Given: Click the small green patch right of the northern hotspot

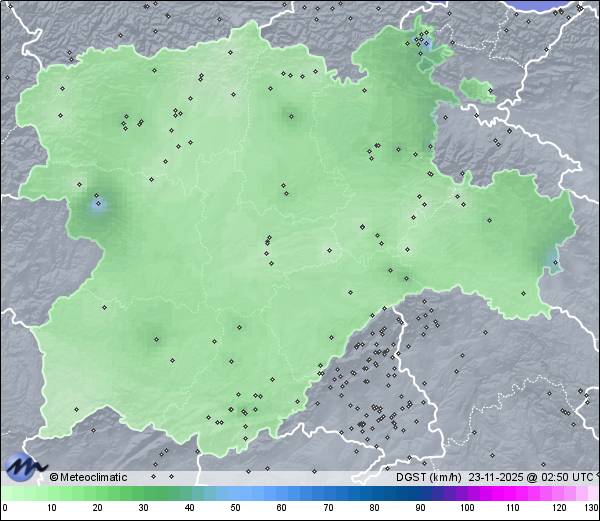Looking at the screenshot, I should 478,92.
